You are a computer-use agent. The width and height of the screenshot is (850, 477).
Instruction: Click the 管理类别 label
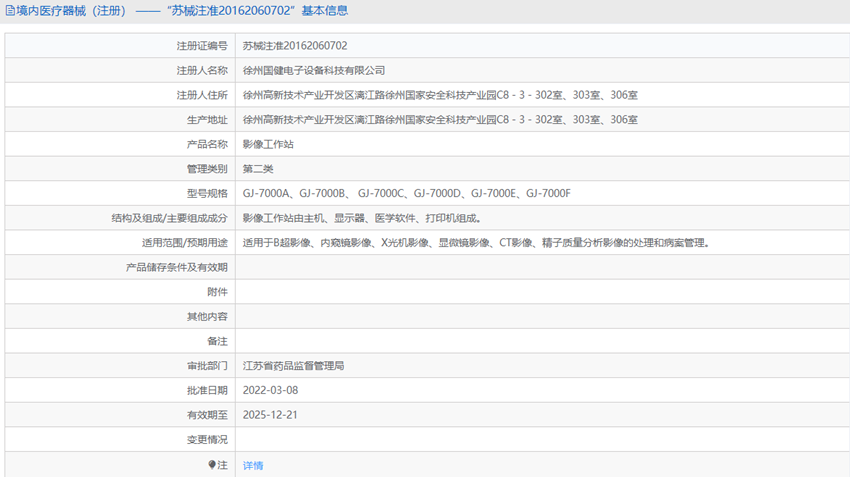point(207,169)
